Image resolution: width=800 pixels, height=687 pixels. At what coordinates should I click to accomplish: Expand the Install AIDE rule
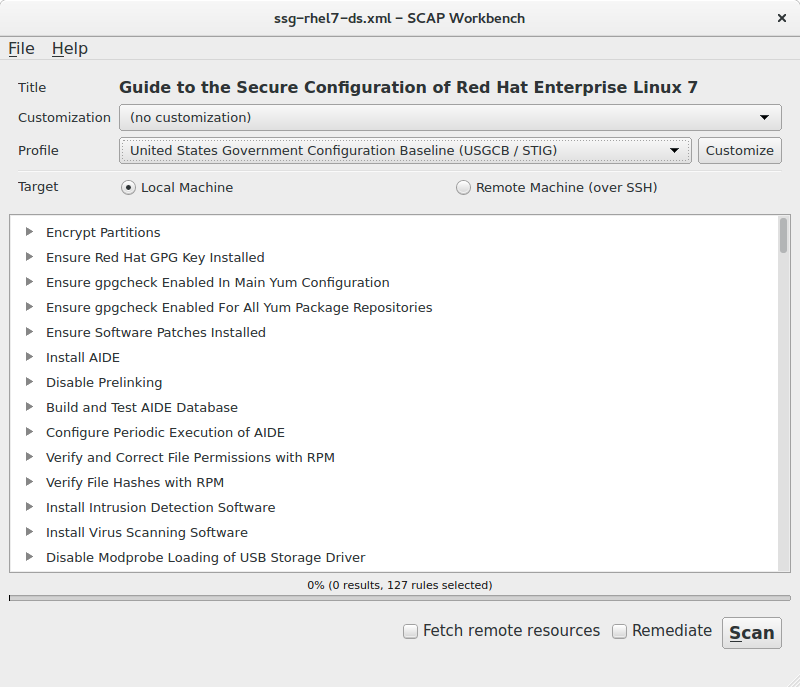coord(29,357)
